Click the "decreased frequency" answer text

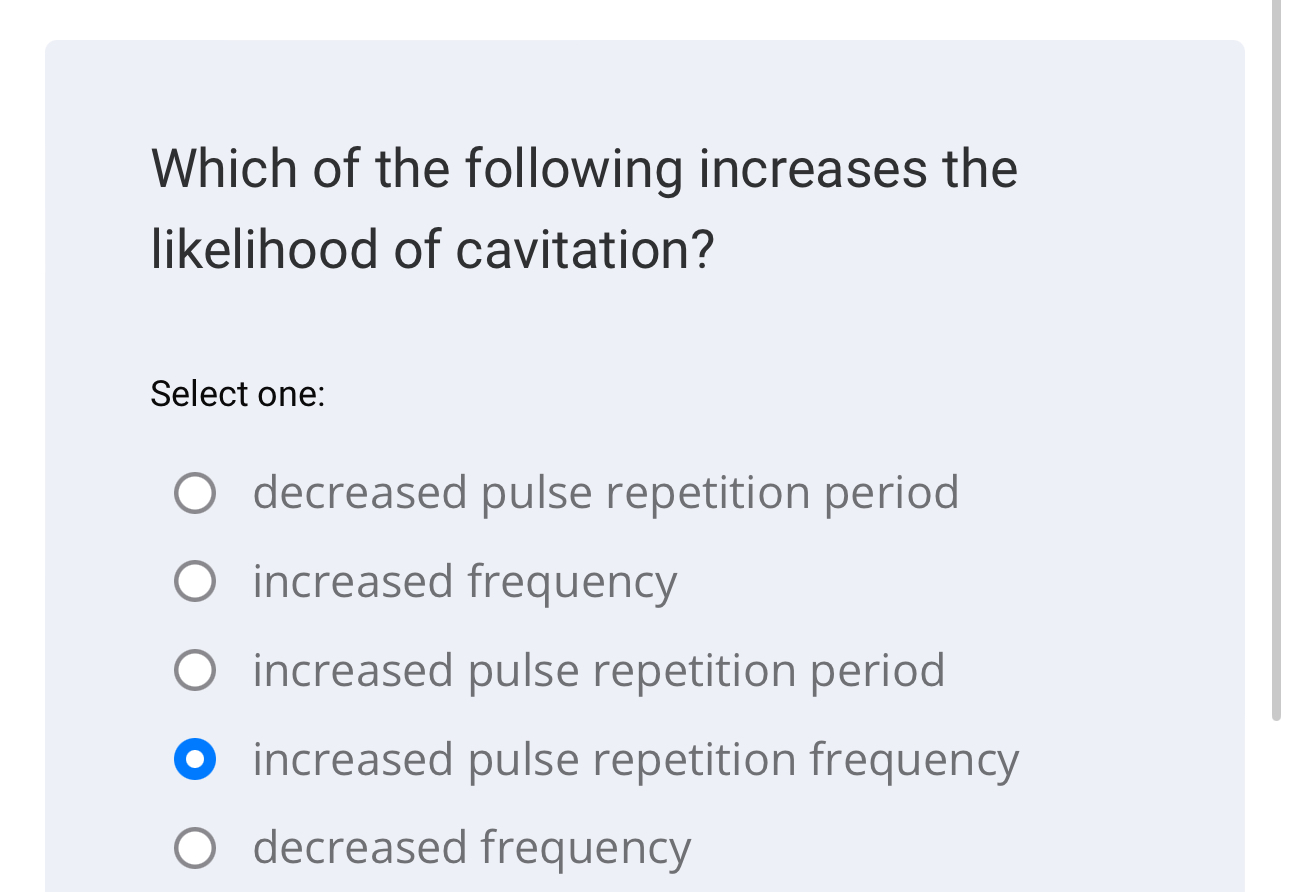471,848
